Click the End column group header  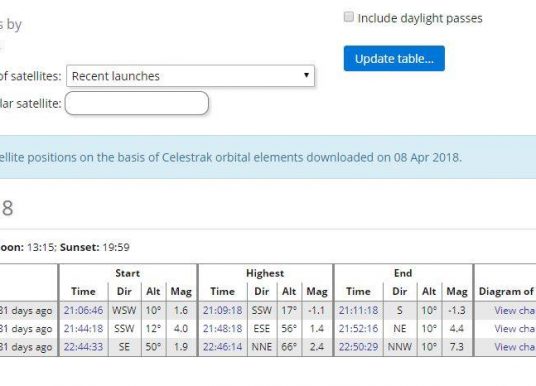(x=403, y=273)
